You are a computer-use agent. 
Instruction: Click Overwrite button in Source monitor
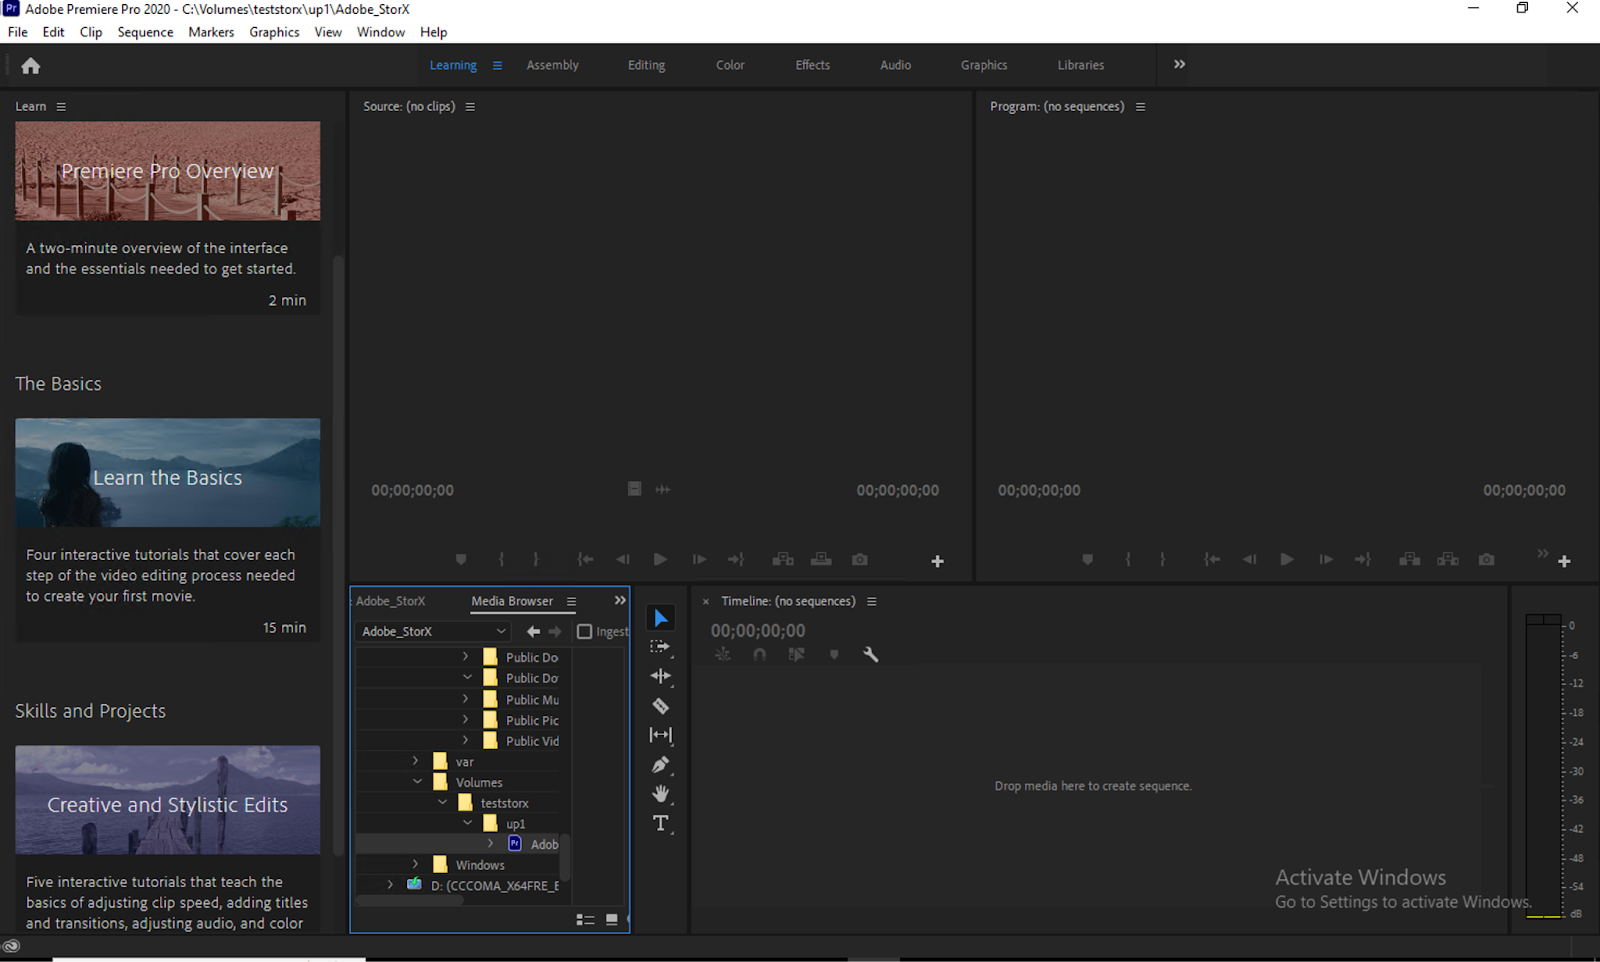tap(821, 560)
